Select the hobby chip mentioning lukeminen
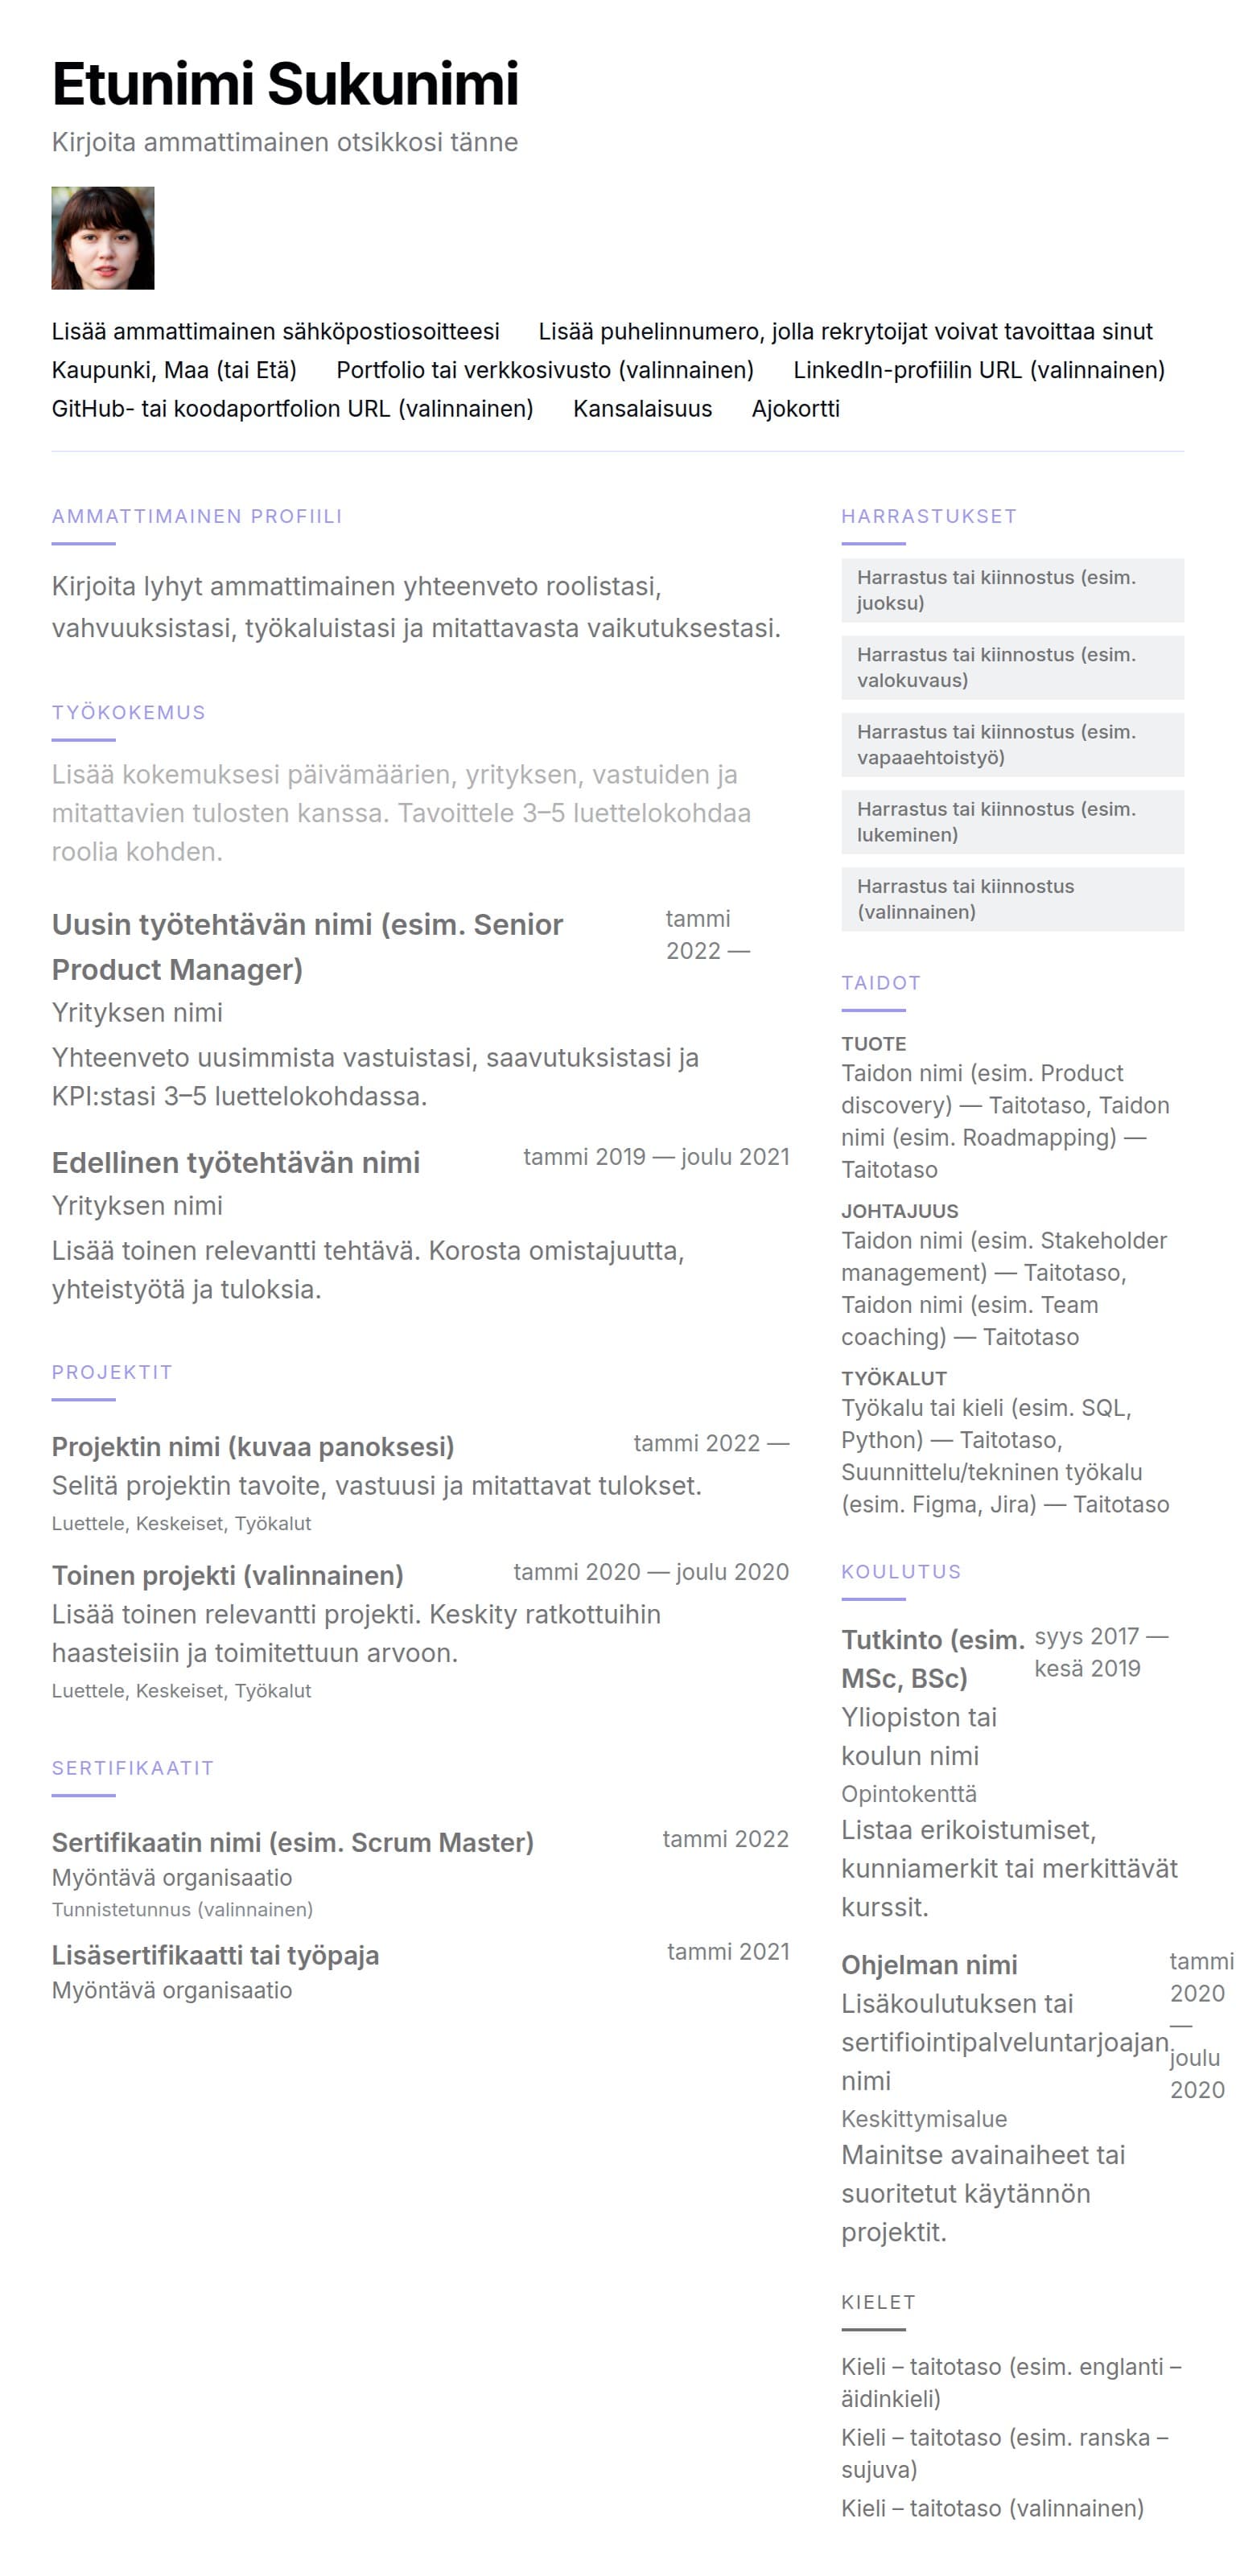The width and height of the screenshot is (1236, 2576). pos(1012,822)
